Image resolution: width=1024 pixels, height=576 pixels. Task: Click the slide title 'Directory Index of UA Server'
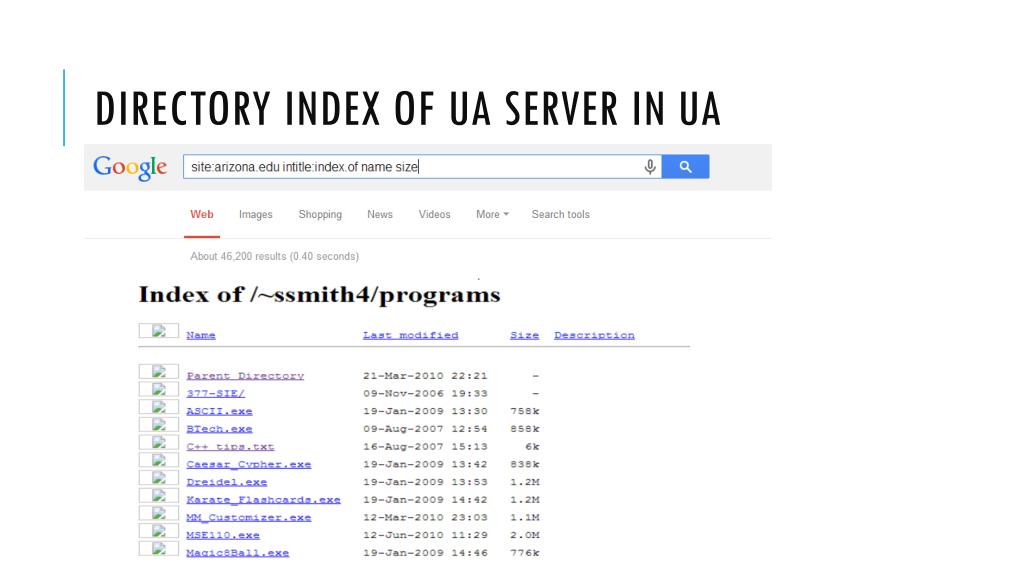(408, 108)
